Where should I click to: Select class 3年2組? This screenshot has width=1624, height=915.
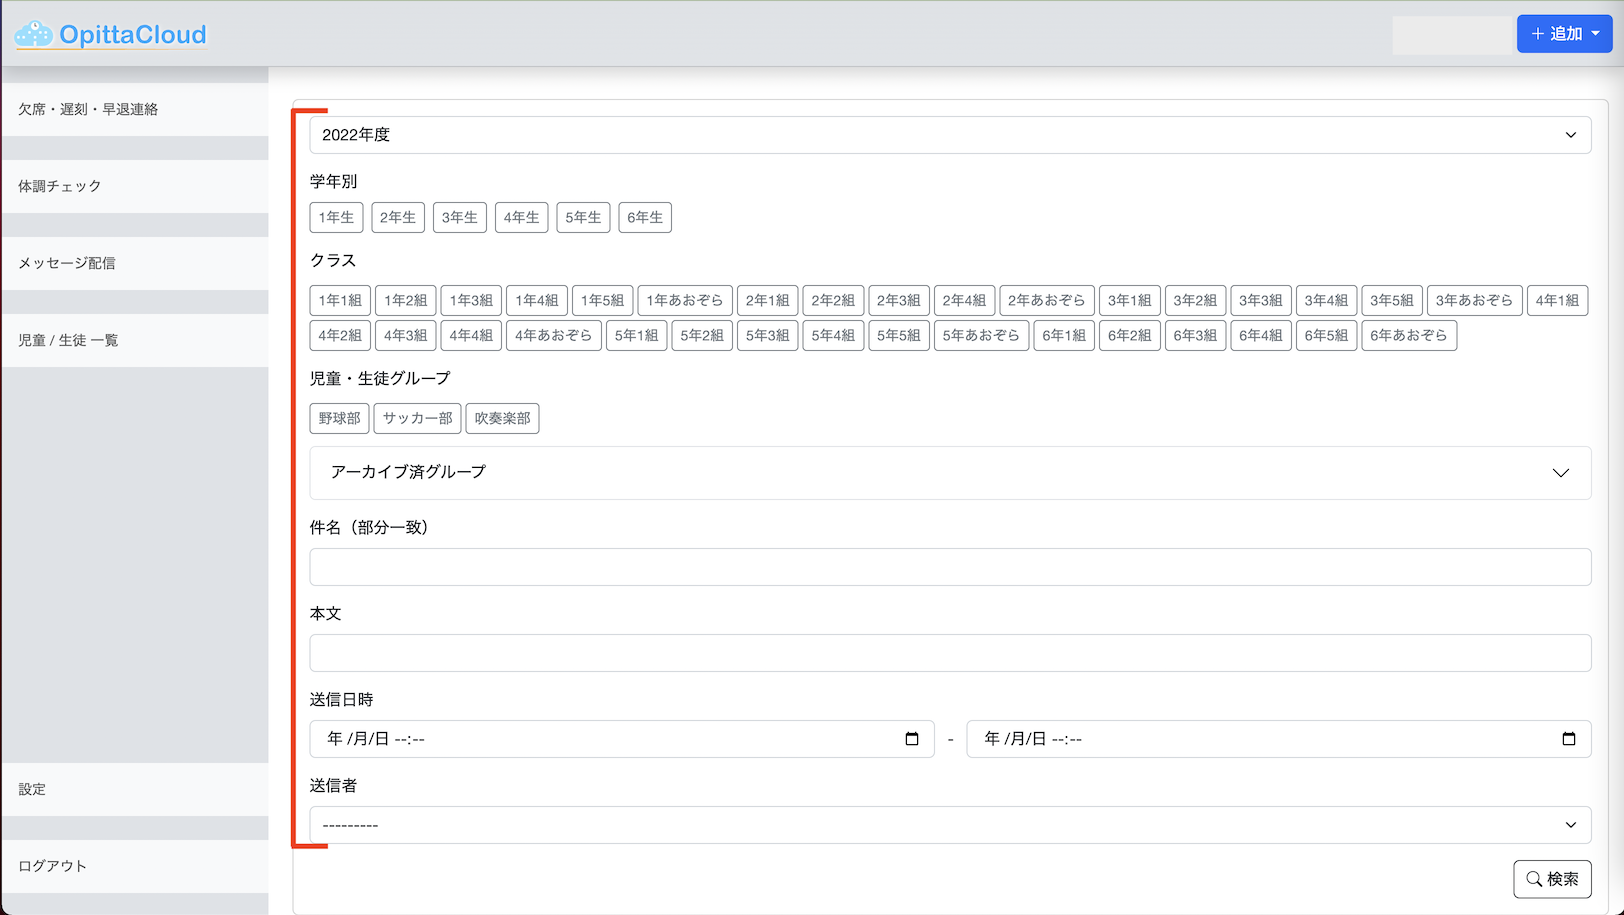coord(1195,300)
